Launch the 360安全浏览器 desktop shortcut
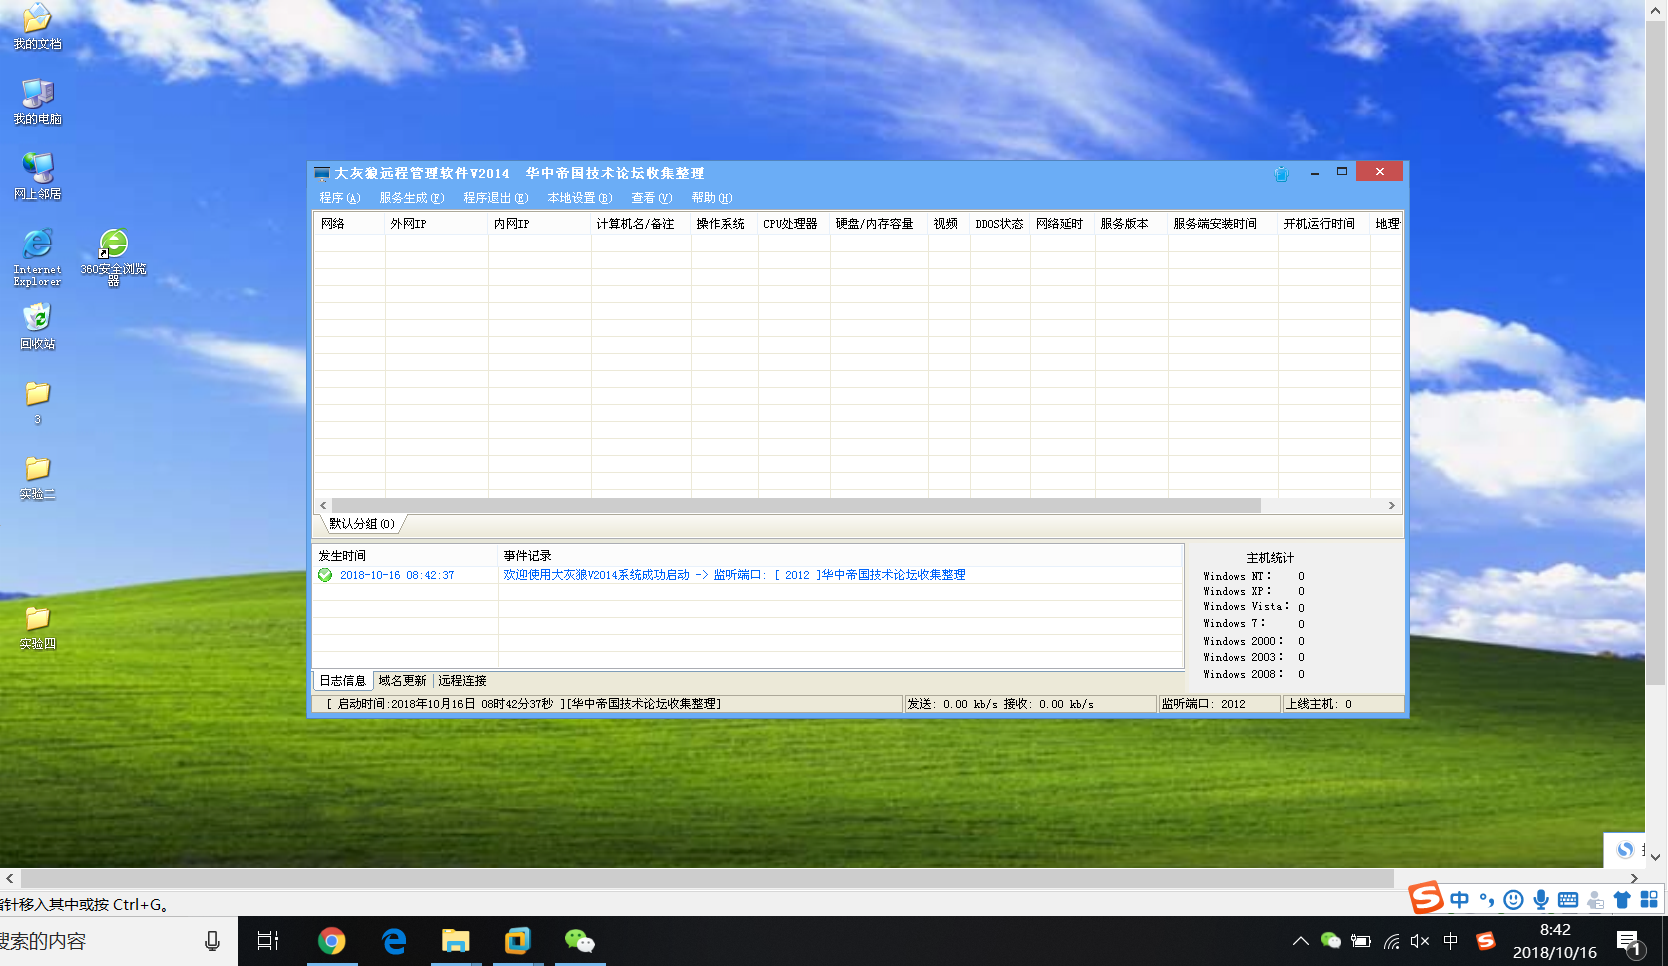This screenshot has height=966, width=1668. click(x=113, y=257)
